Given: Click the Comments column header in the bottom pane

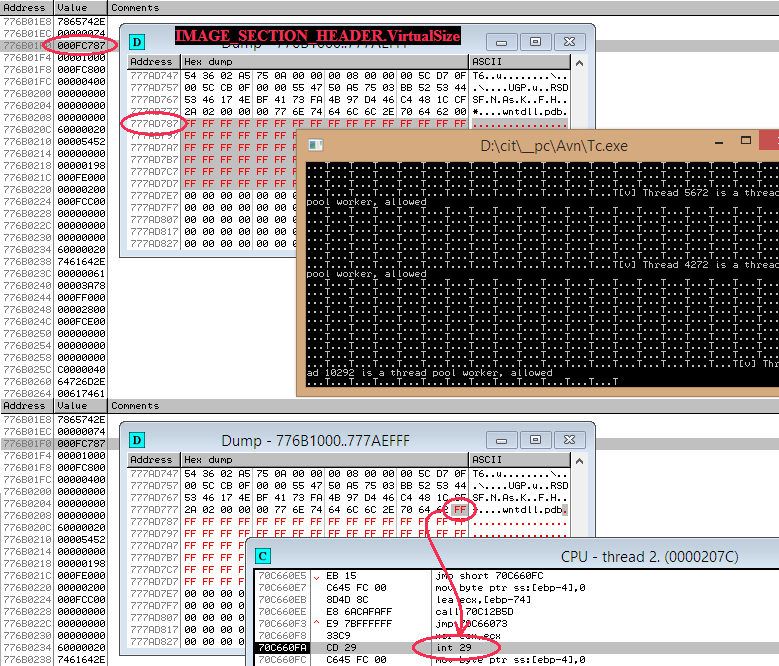Looking at the screenshot, I should click(134, 406).
